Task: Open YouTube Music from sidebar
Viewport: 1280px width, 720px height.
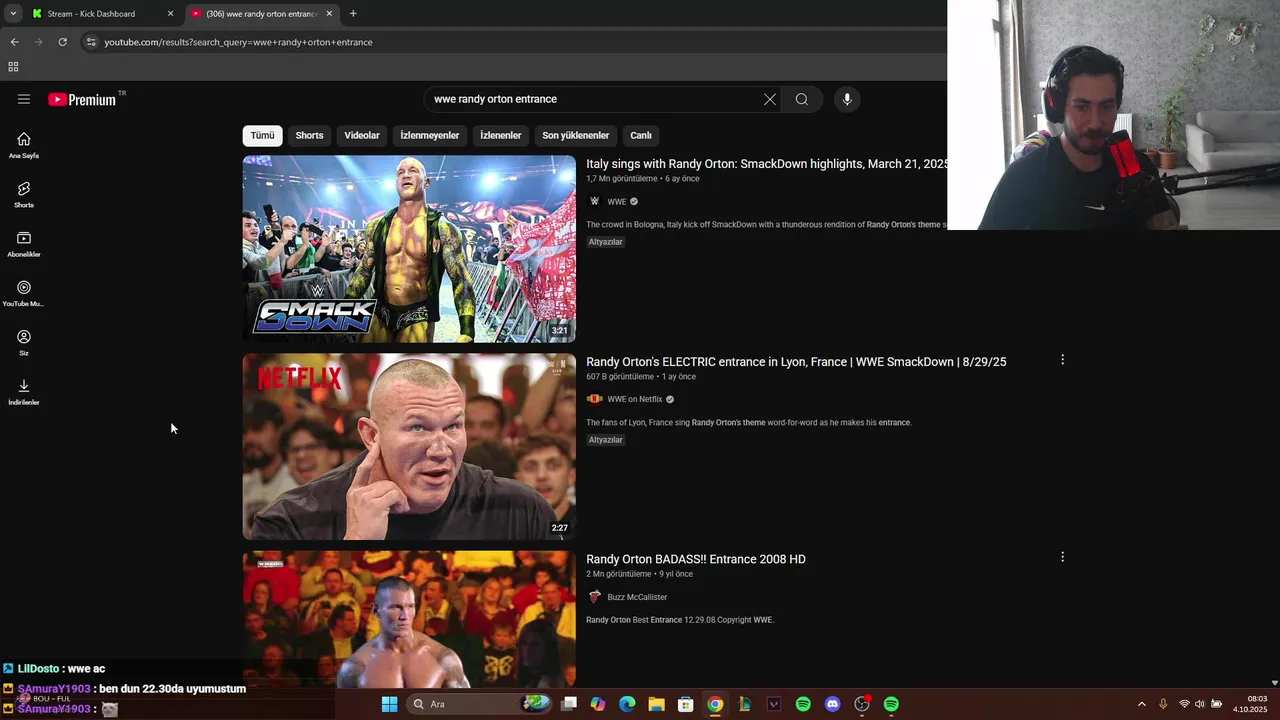Action: pyautogui.click(x=24, y=293)
